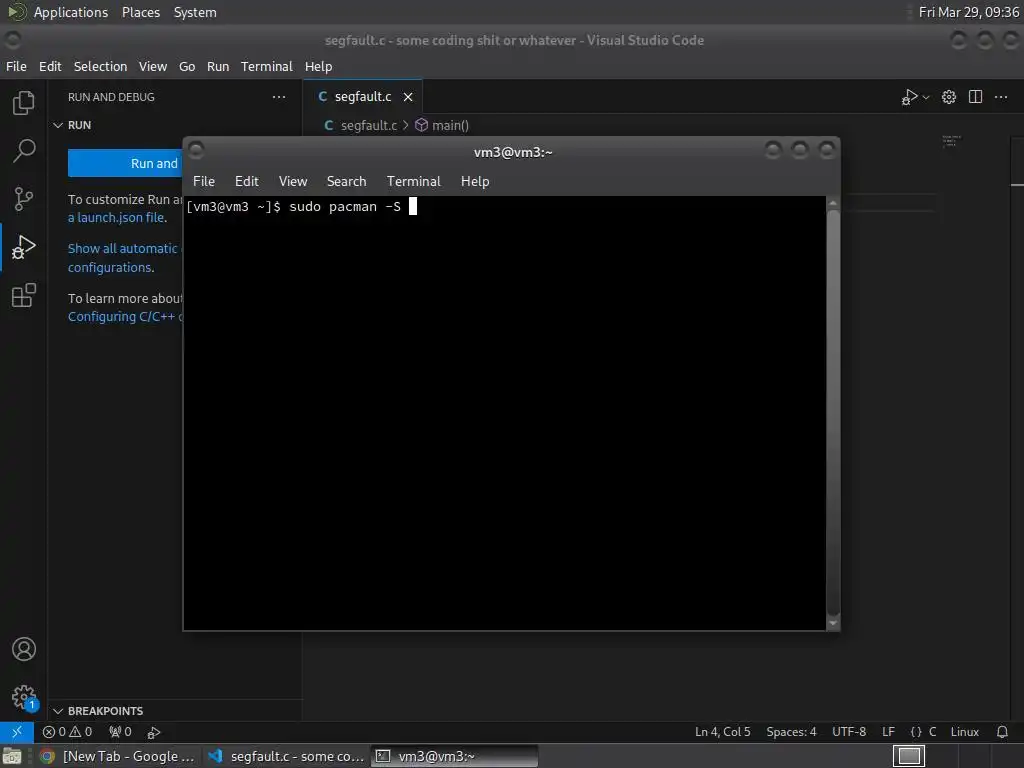Click the clock Fri Mar 29, 09:36
The image size is (1024, 768).
click(968, 12)
